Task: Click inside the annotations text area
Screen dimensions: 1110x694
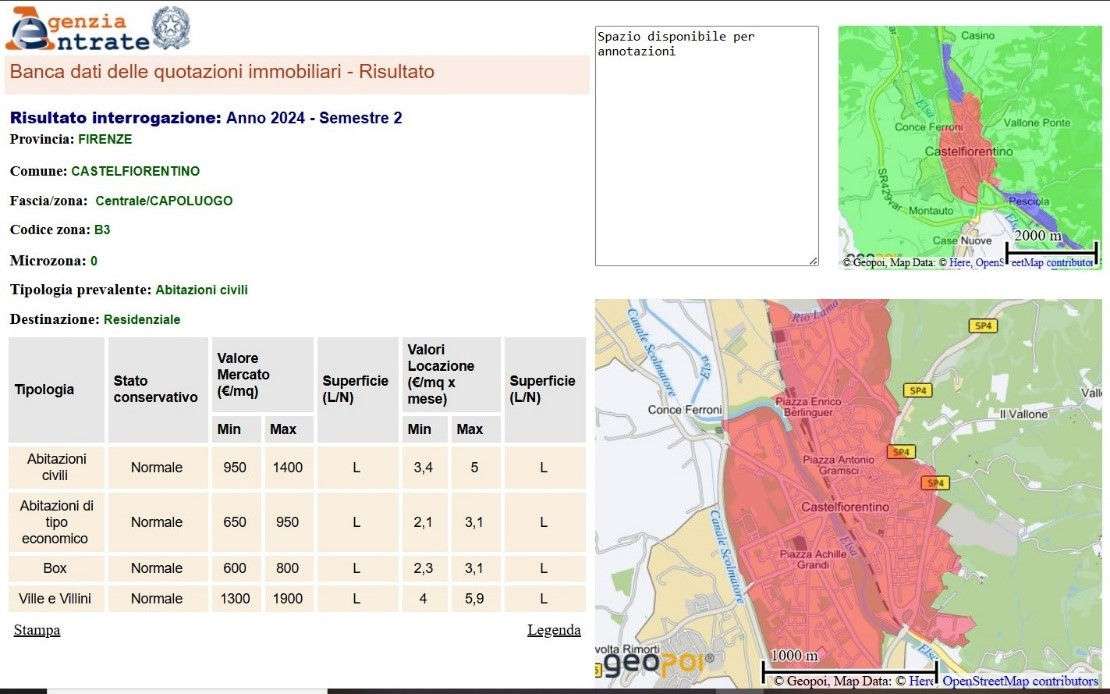Action: coord(706,146)
